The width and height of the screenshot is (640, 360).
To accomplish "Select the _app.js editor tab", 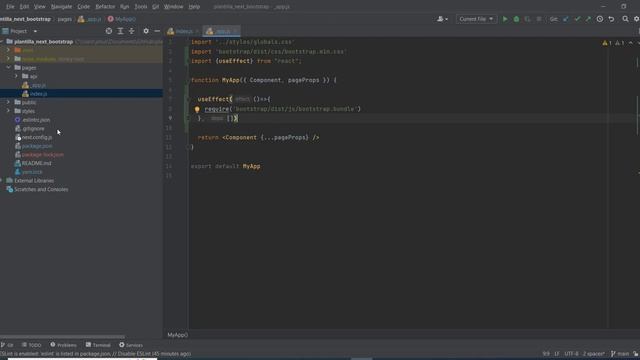I will pos(222,31).
